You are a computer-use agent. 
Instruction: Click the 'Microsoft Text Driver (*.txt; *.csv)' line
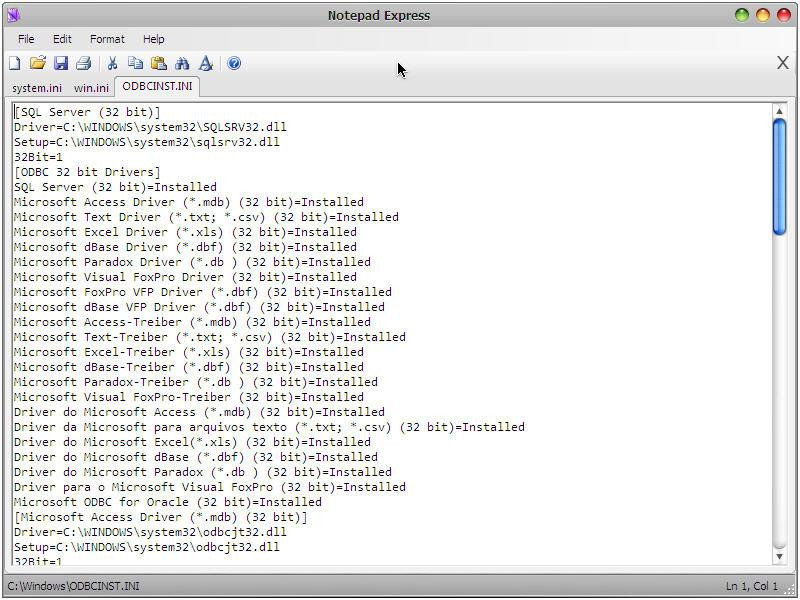pyautogui.click(x=206, y=217)
